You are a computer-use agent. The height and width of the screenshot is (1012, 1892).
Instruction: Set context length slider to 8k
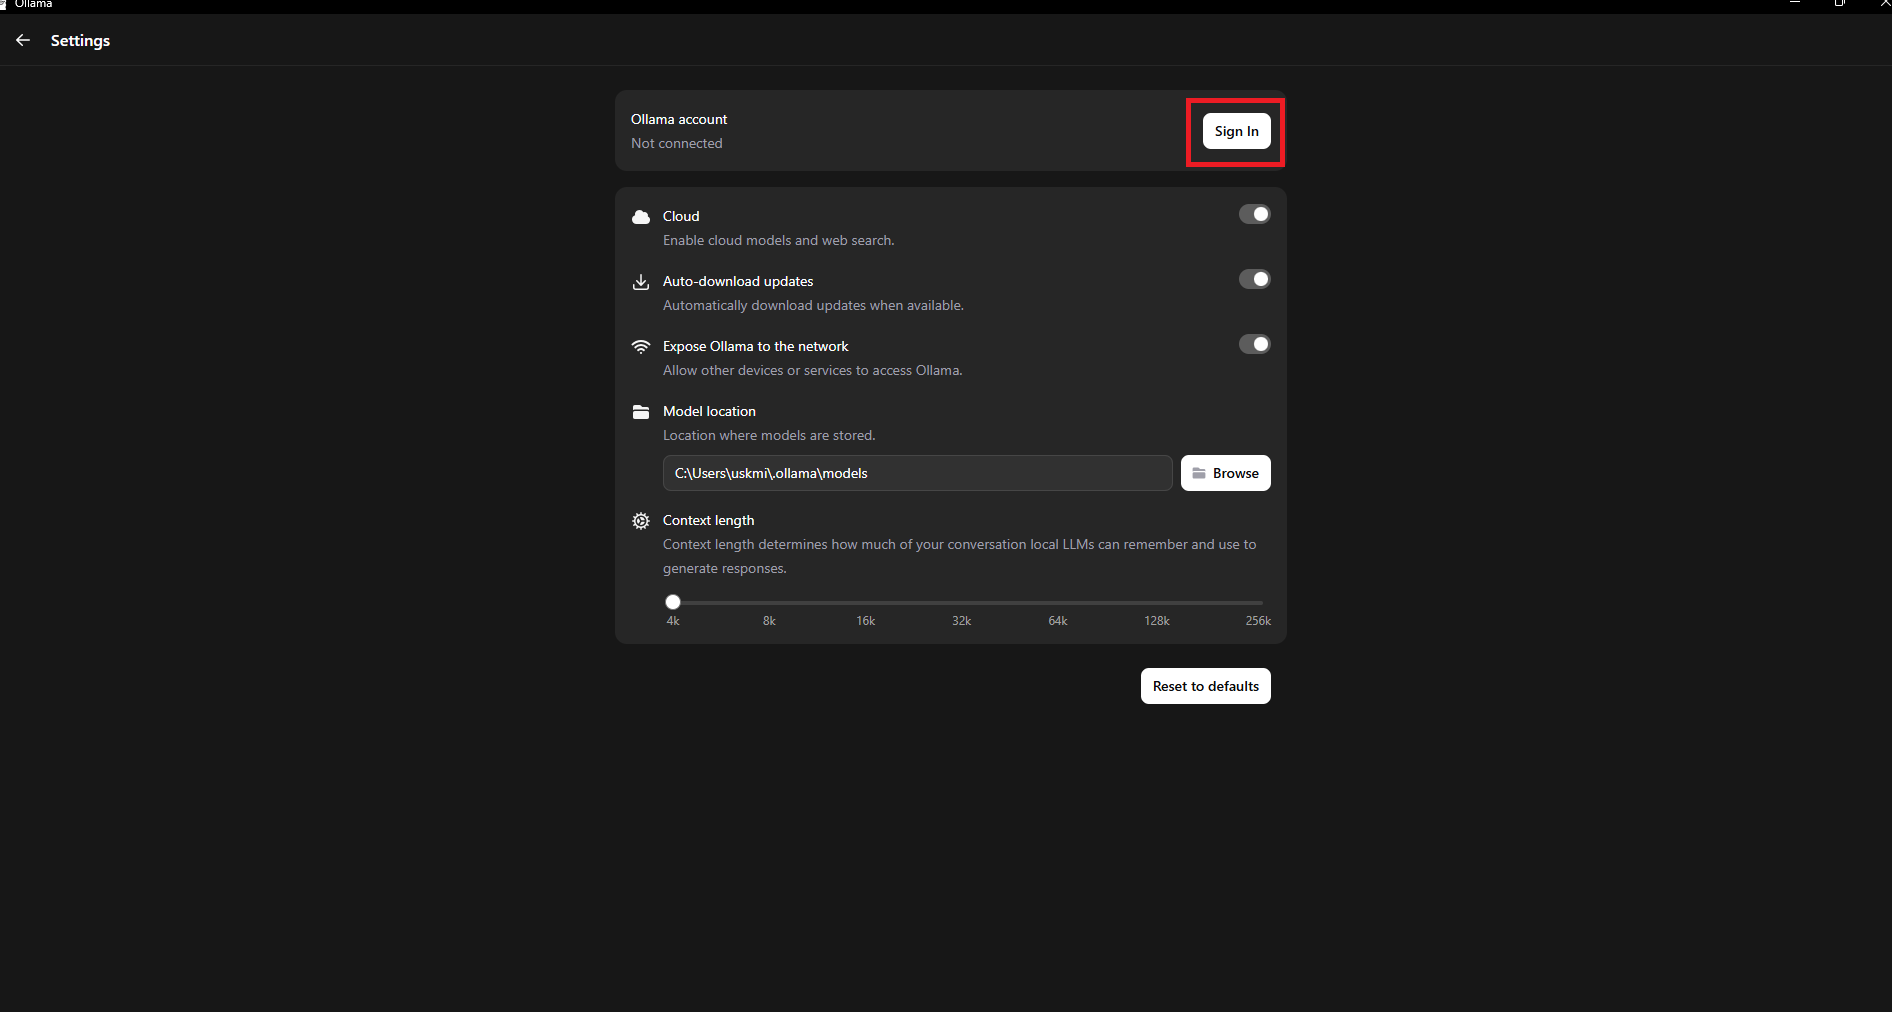click(x=770, y=603)
